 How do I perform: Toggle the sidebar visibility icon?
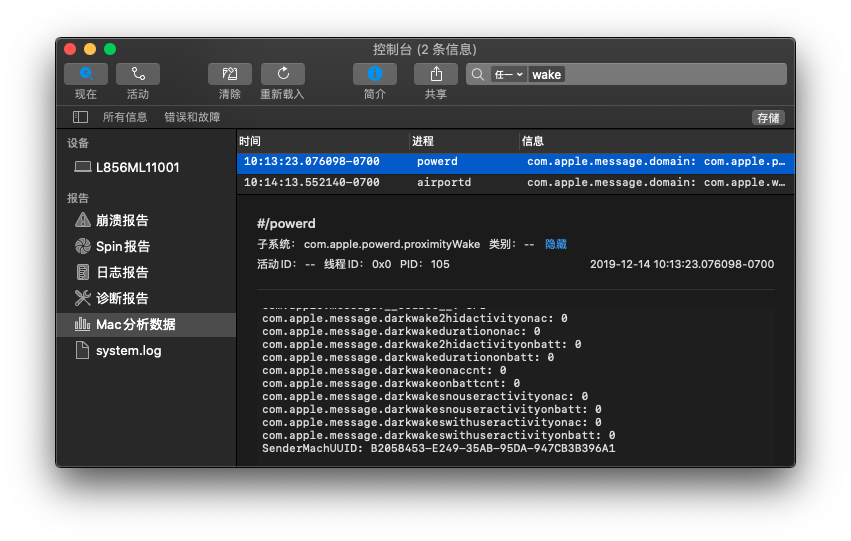tap(80, 117)
